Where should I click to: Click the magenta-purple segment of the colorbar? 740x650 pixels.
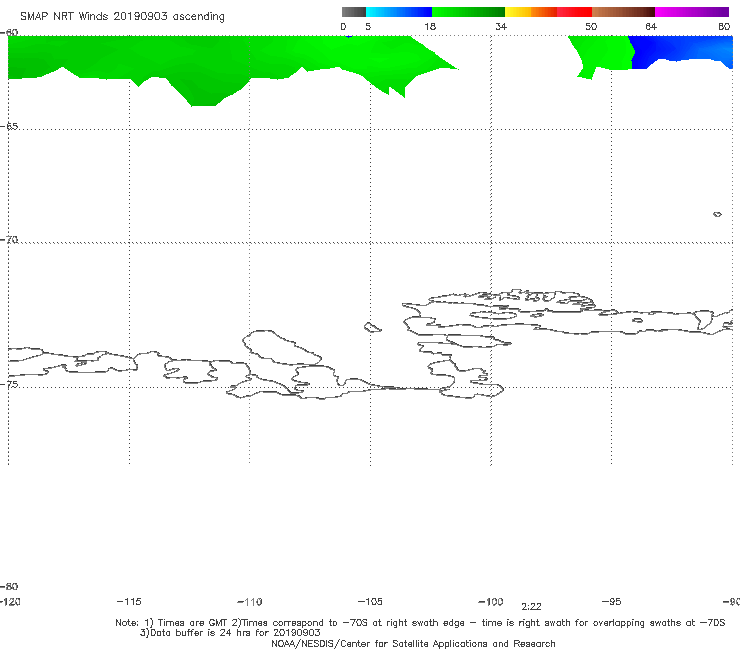click(x=692, y=12)
